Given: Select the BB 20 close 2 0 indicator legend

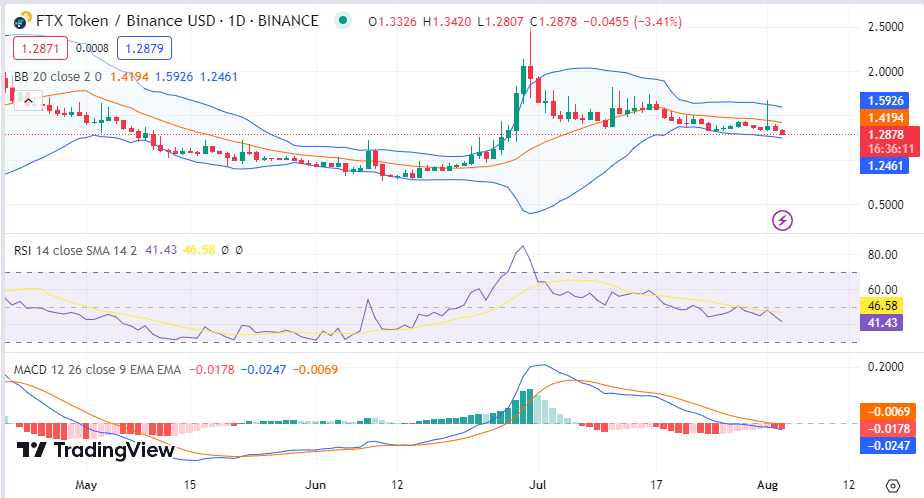Looking at the screenshot, I should point(58,77).
